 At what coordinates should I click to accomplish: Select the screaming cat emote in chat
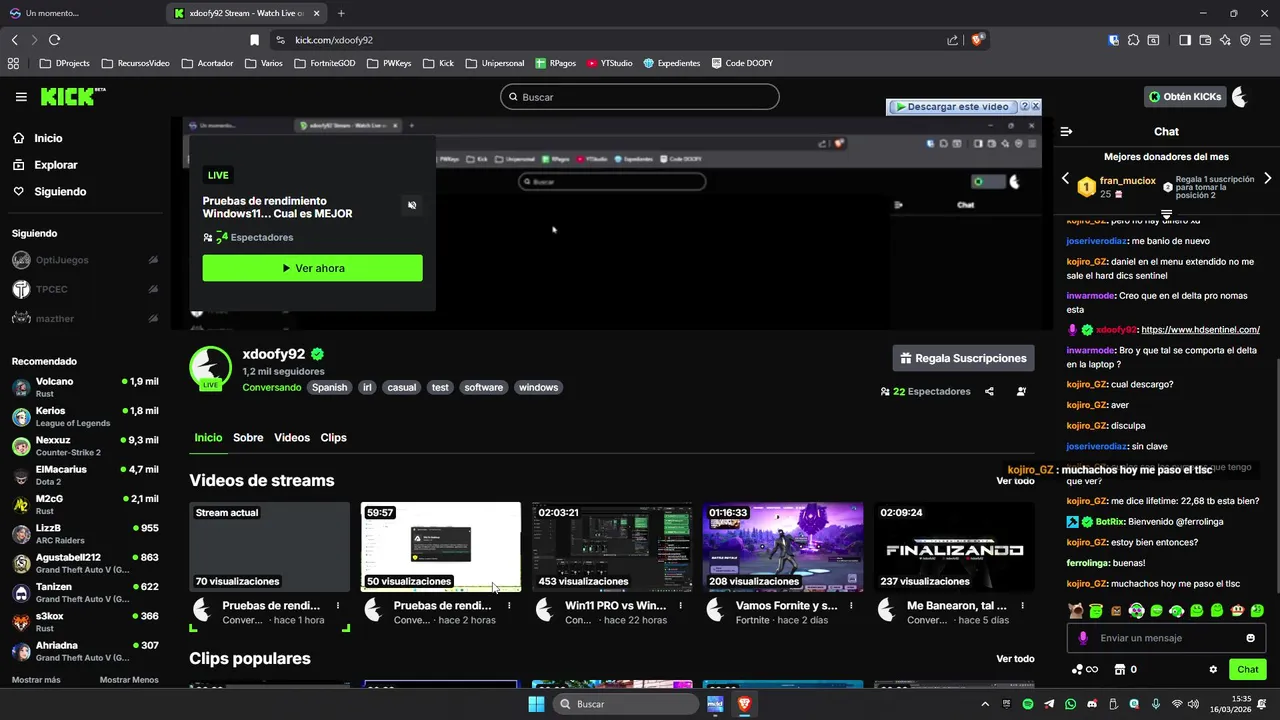1076,610
